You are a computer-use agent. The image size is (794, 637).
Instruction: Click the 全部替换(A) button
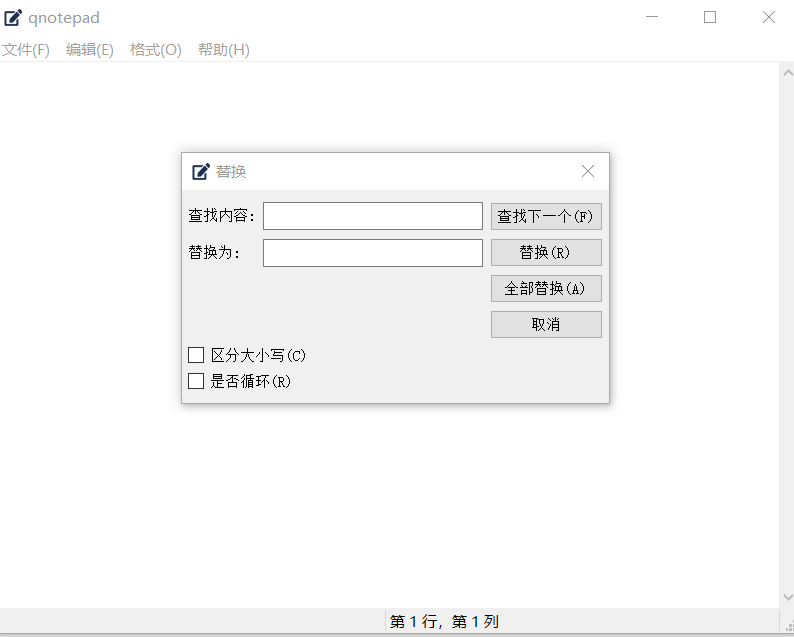coord(546,288)
